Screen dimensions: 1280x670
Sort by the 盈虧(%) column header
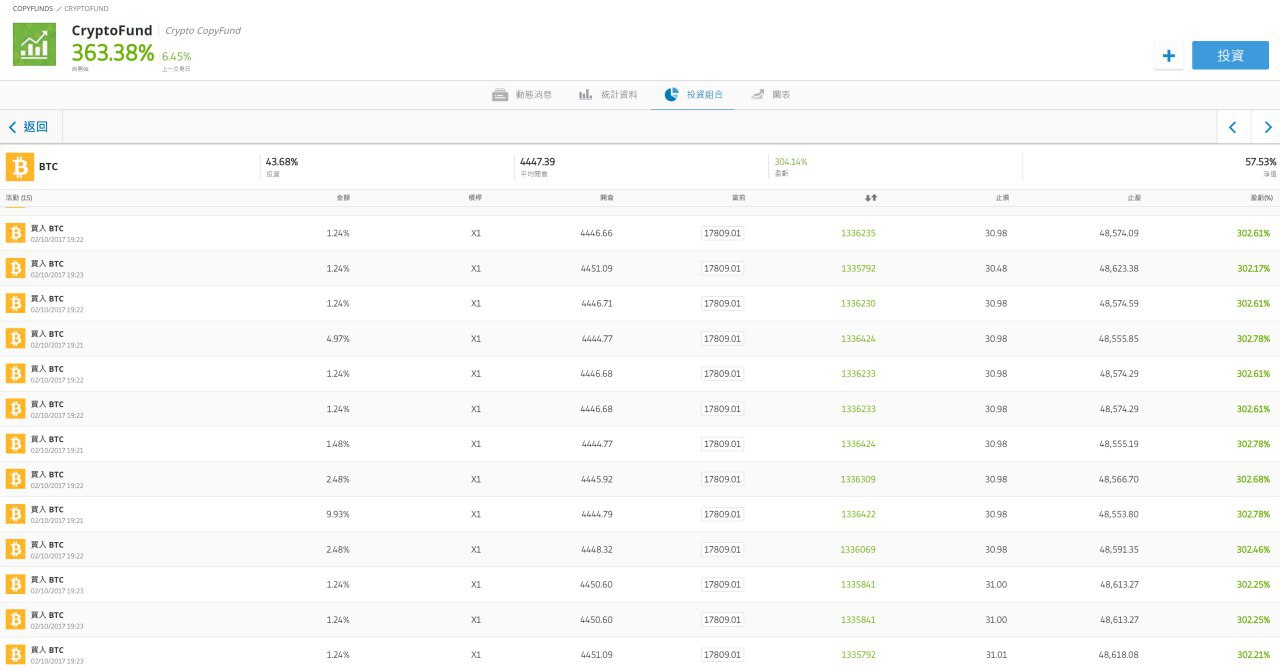coord(1262,198)
